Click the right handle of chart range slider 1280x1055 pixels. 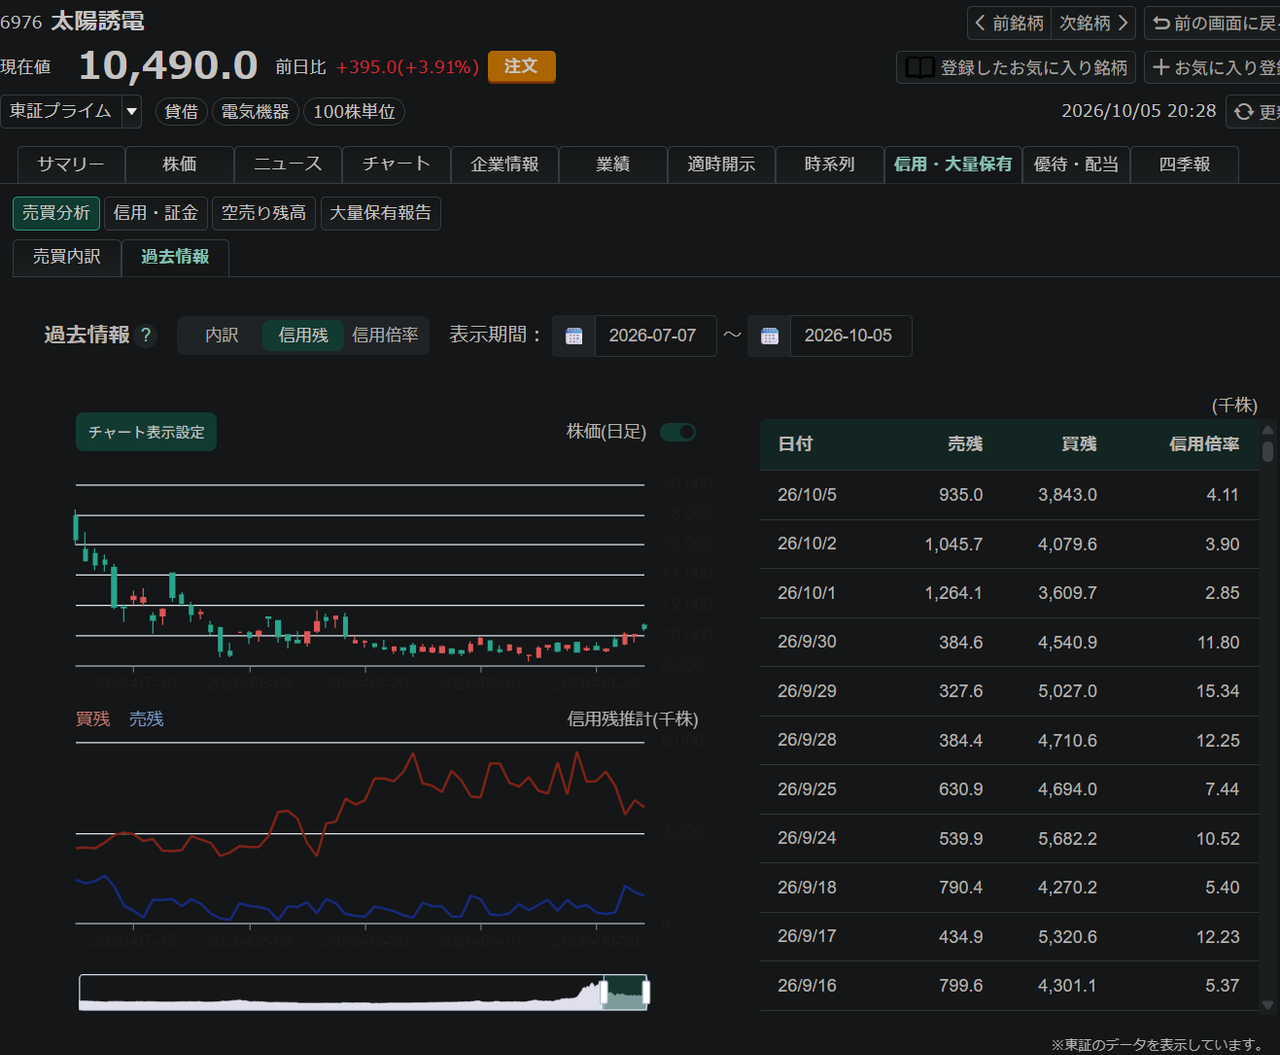[x=646, y=992]
